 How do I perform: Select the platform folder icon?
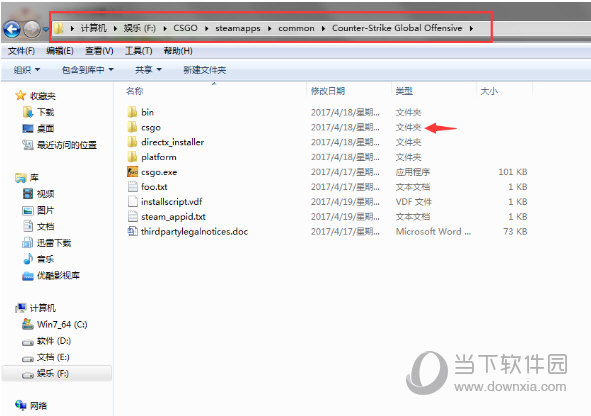[x=132, y=157]
